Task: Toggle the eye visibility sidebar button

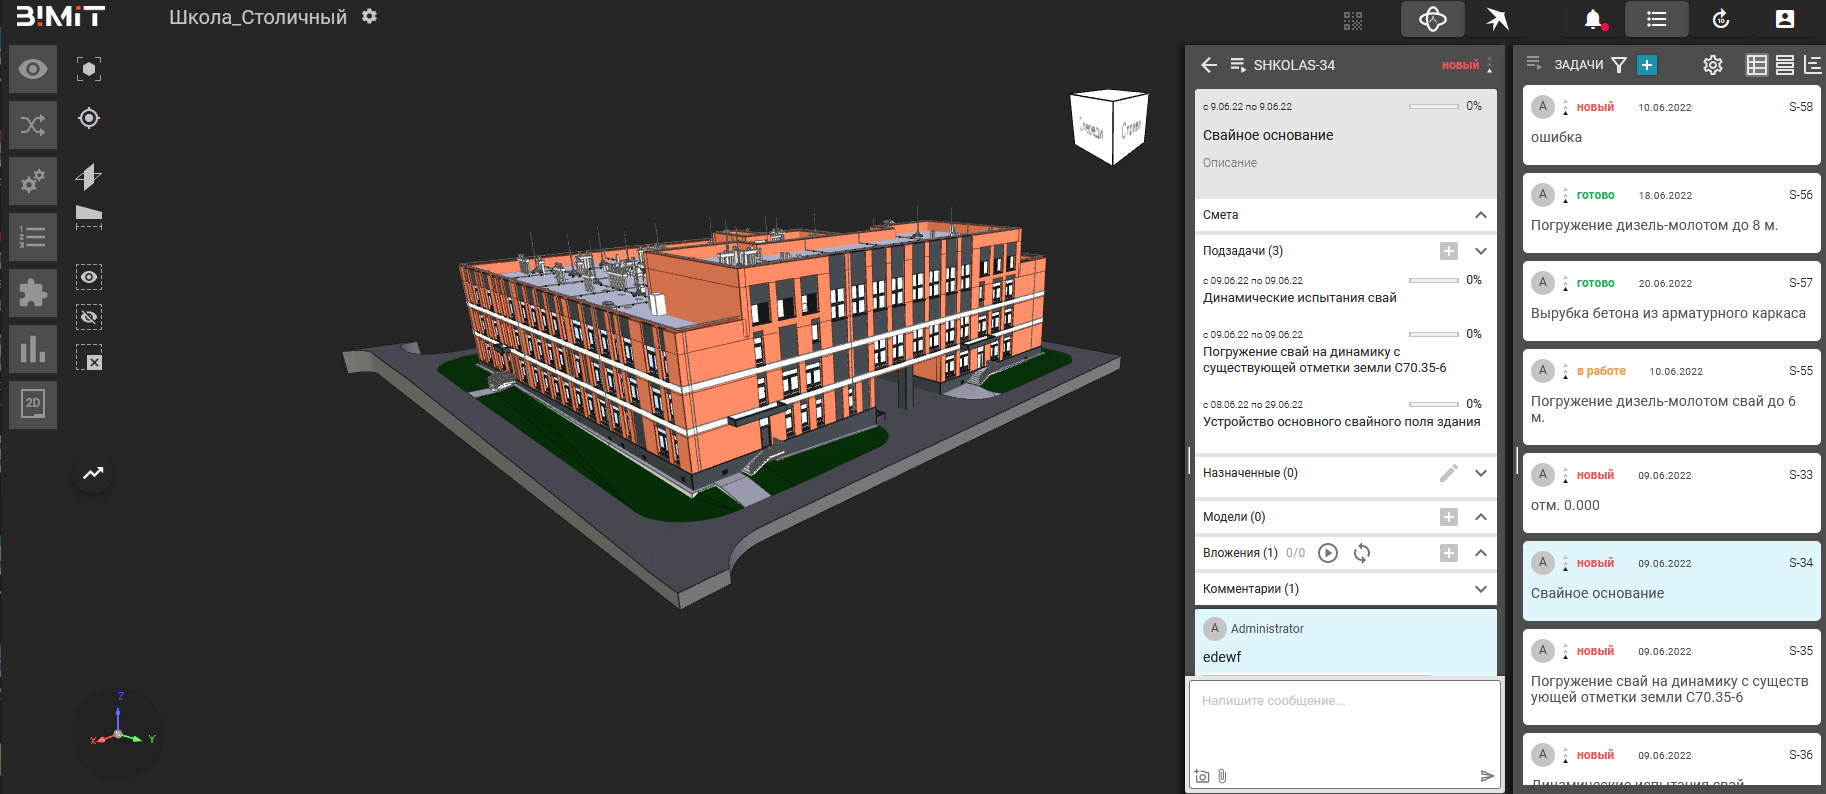Action: click(x=33, y=69)
